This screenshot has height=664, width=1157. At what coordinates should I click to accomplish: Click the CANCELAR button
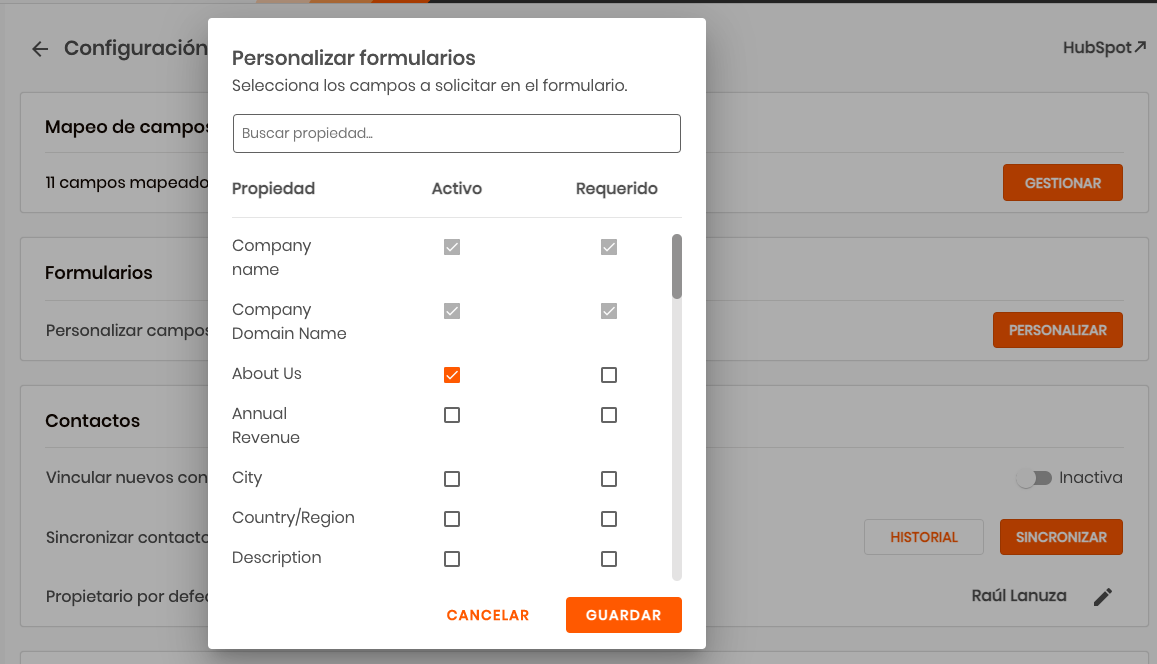point(488,615)
